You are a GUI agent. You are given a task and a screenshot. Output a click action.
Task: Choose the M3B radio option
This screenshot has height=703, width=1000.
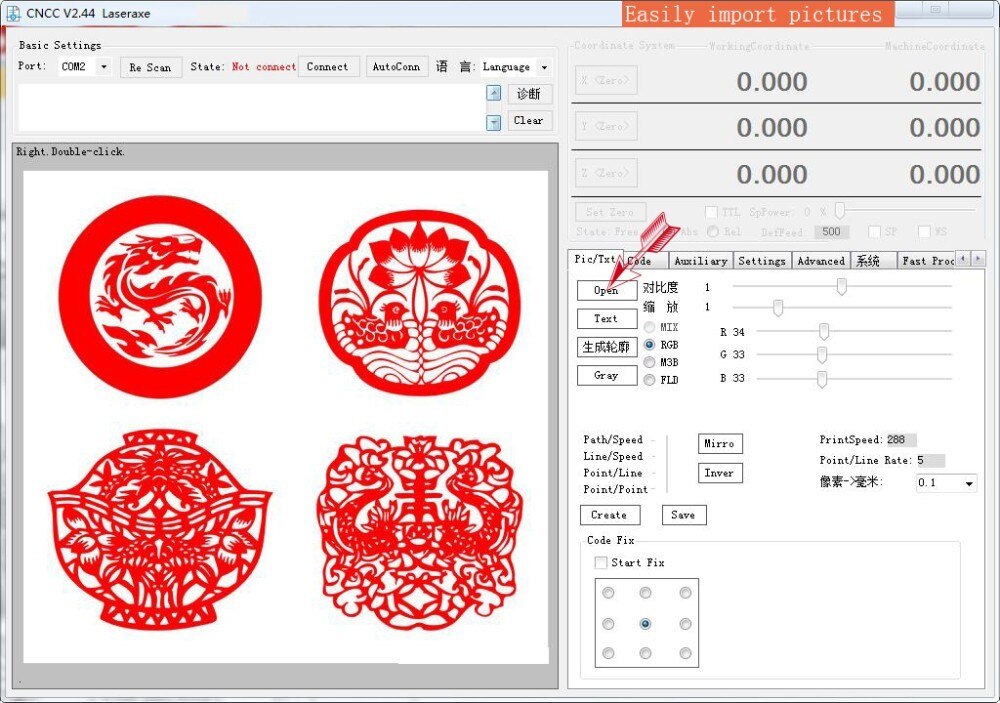(x=650, y=362)
